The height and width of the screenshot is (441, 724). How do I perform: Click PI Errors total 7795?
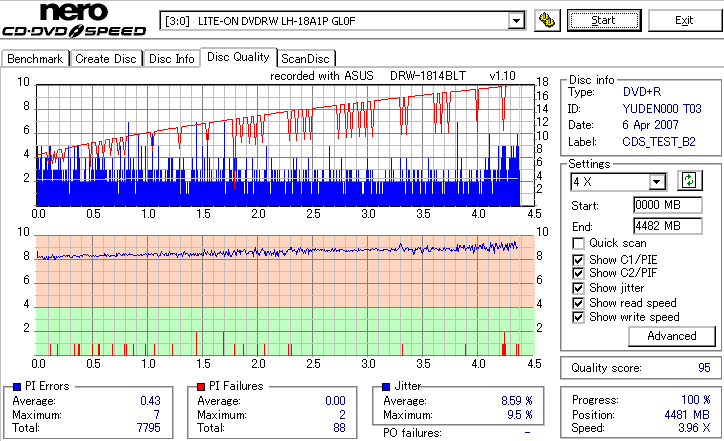pyautogui.click(x=149, y=428)
